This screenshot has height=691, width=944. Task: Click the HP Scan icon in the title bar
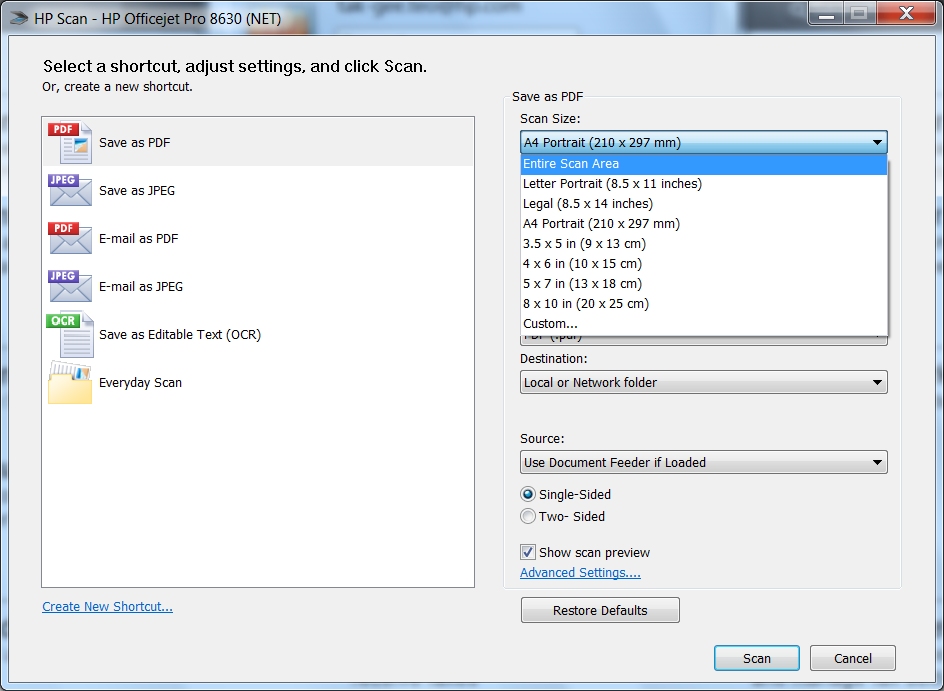coord(17,14)
